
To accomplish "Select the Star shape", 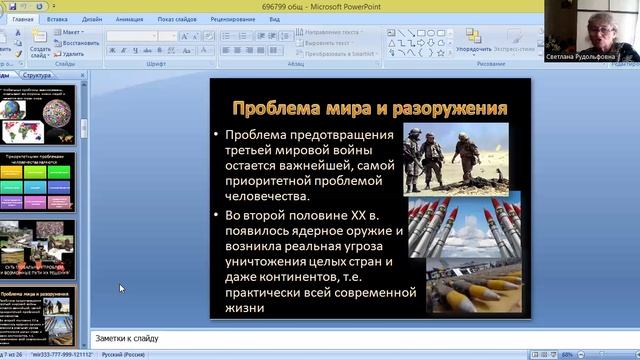I will 441,53.
